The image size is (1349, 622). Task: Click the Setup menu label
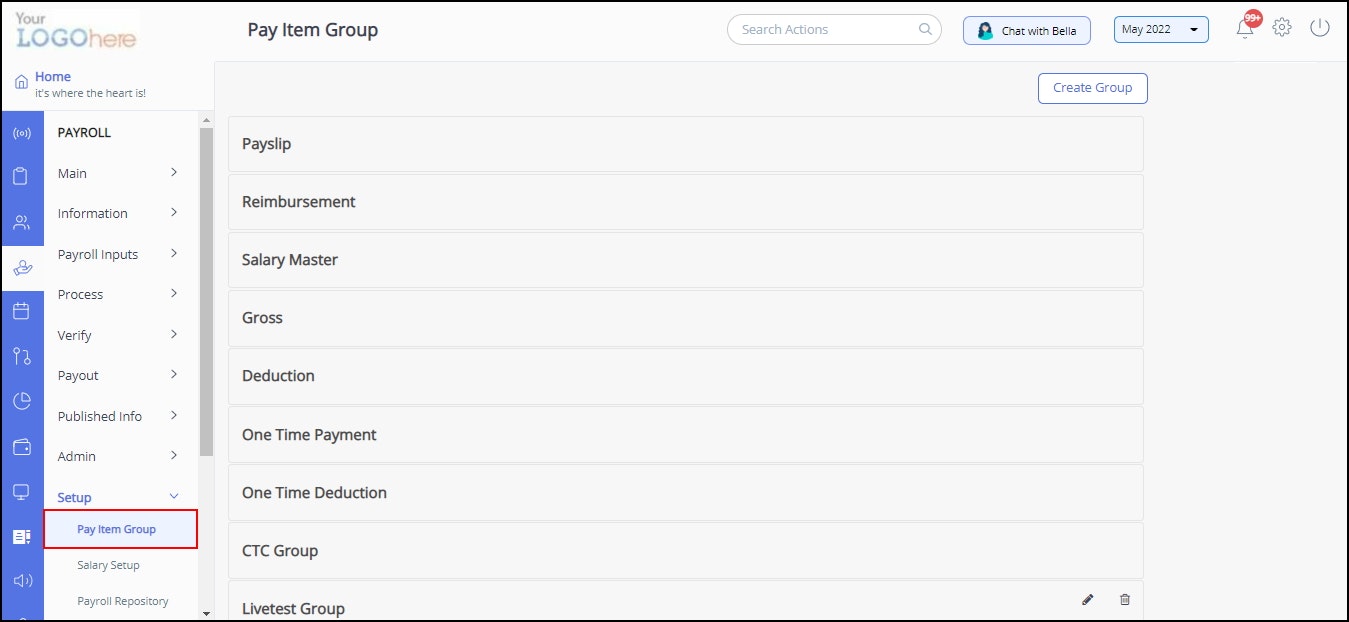point(74,497)
